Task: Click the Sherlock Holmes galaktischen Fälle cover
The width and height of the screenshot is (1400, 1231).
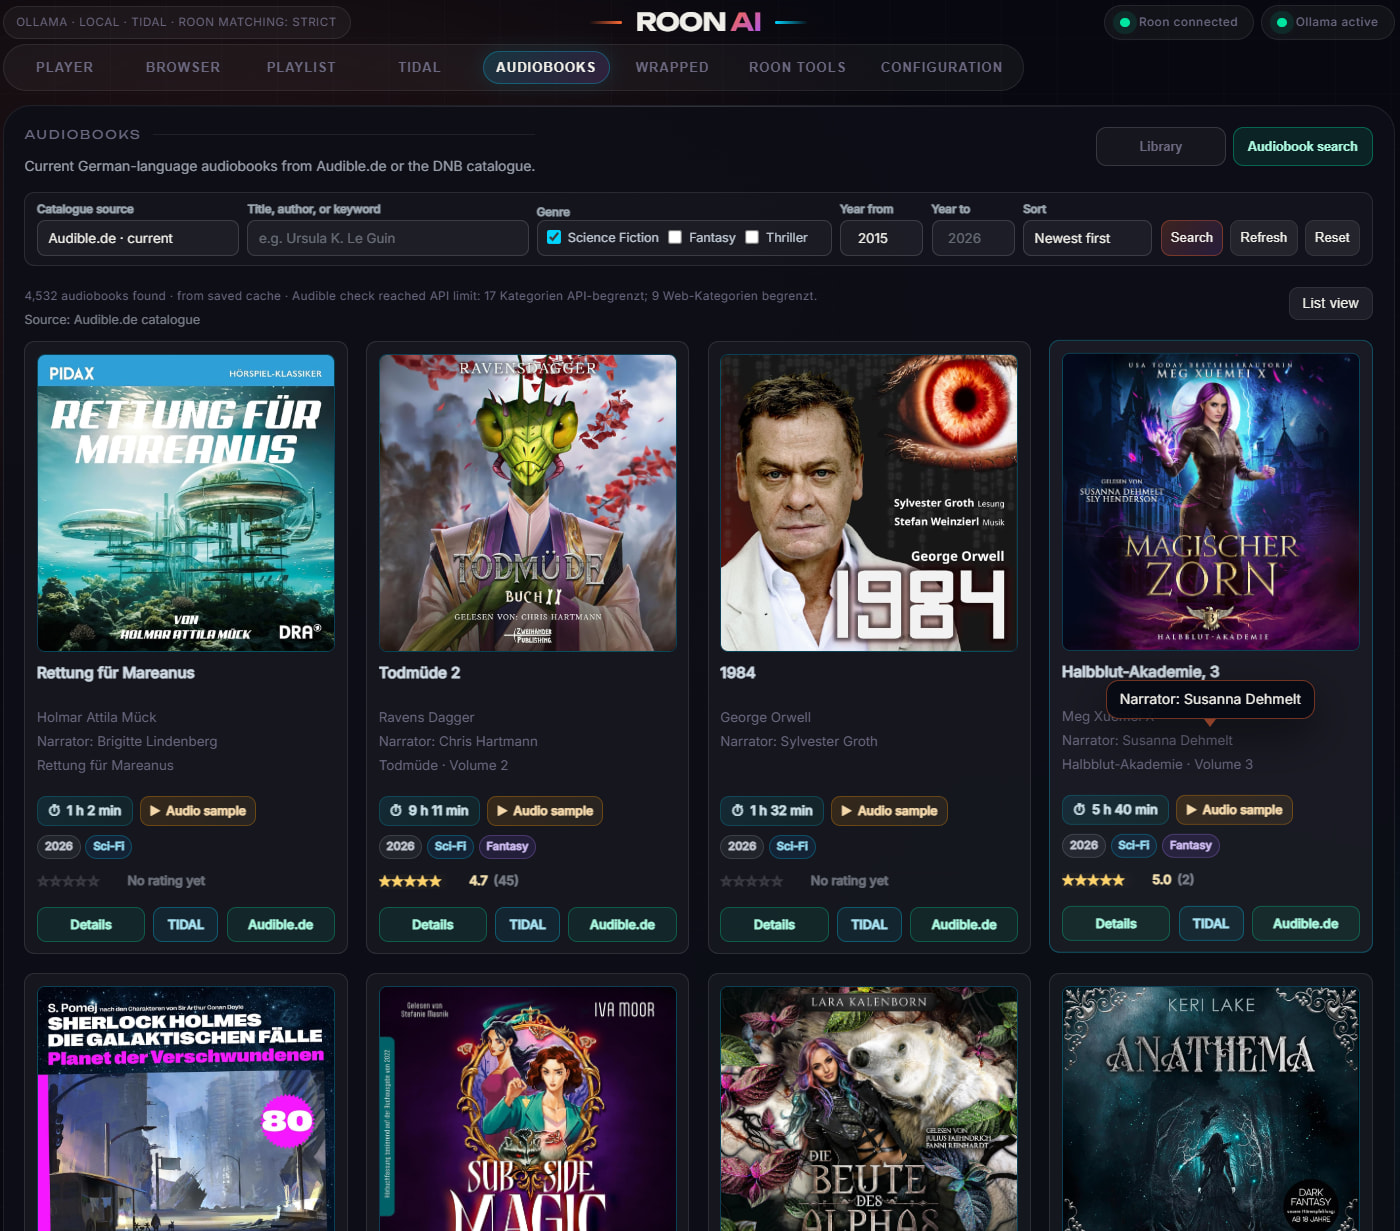Action: coord(186,1109)
